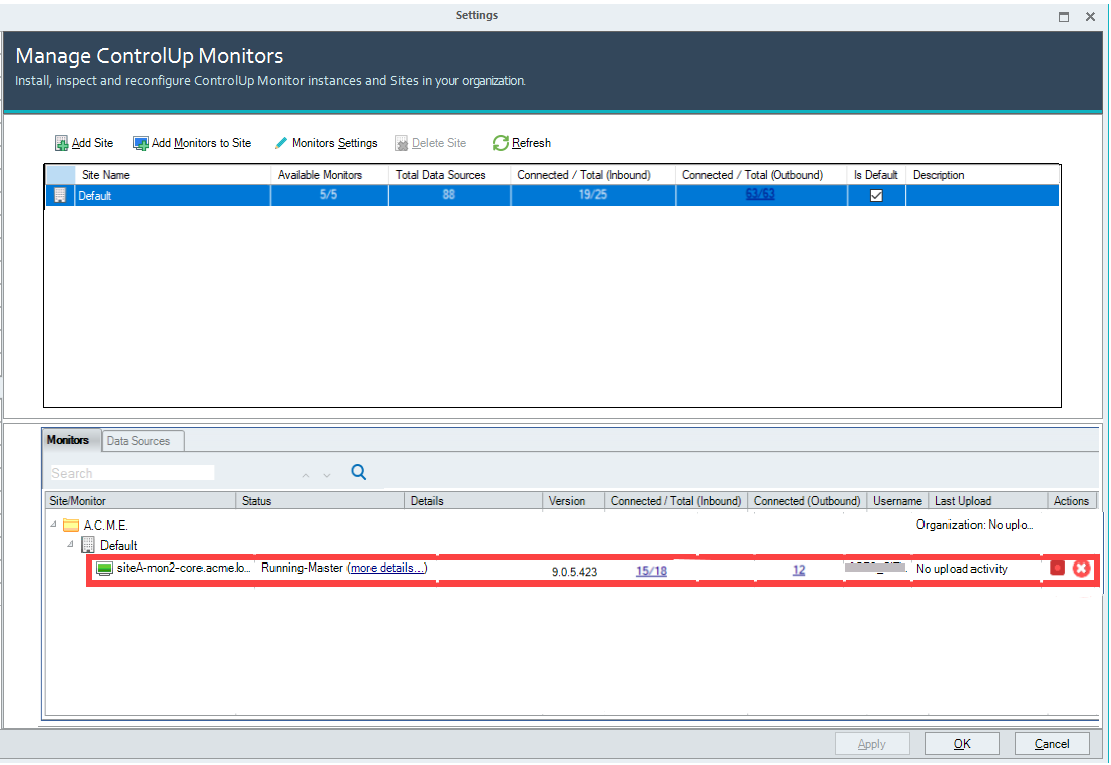Click the Default site building icon in tree
The height and width of the screenshot is (765, 1111).
coord(88,545)
